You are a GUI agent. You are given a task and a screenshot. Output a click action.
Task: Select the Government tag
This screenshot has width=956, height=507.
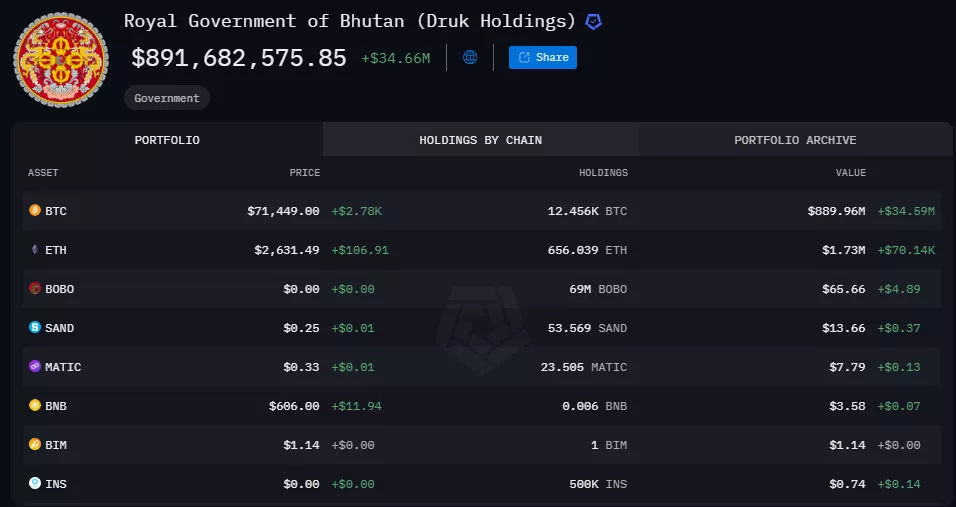click(167, 98)
